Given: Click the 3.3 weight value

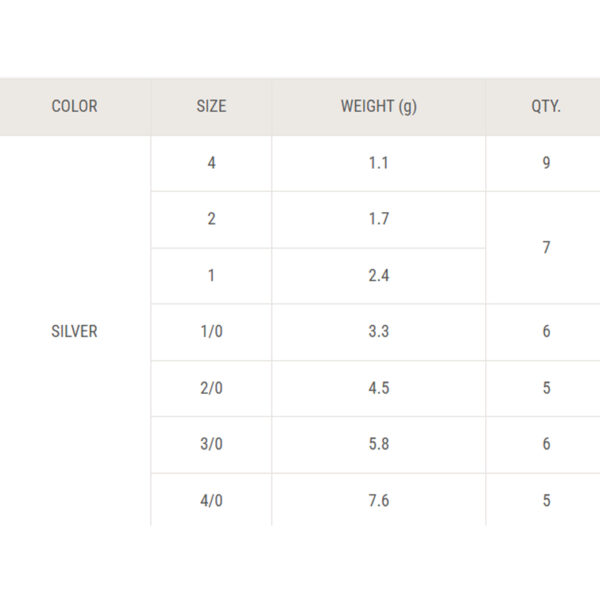Looking at the screenshot, I should coord(379,332).
